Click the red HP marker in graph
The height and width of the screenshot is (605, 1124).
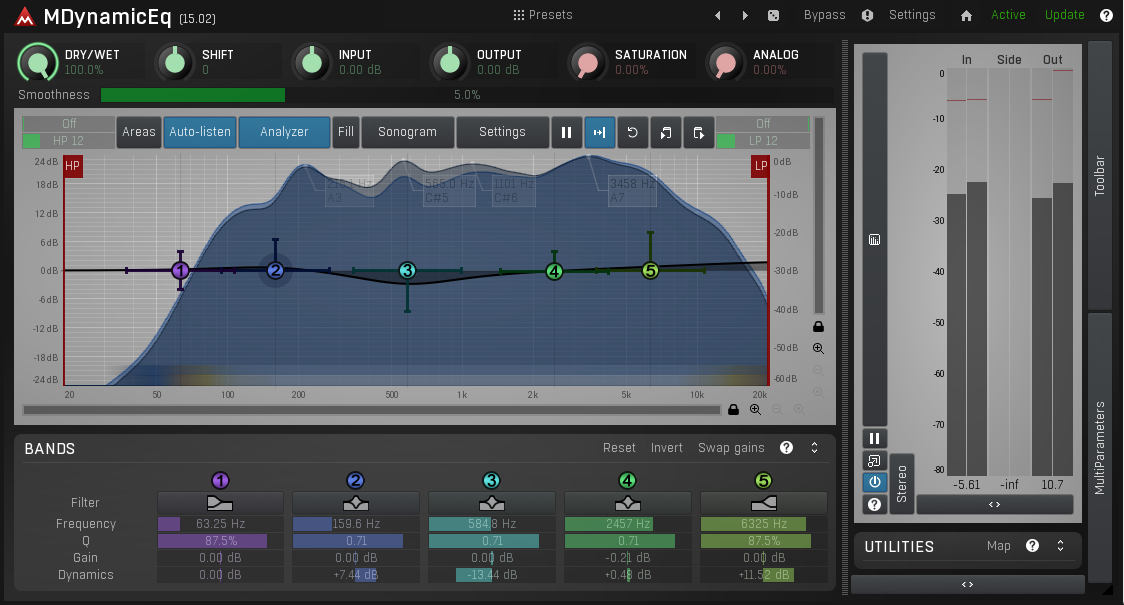[72, 166]
